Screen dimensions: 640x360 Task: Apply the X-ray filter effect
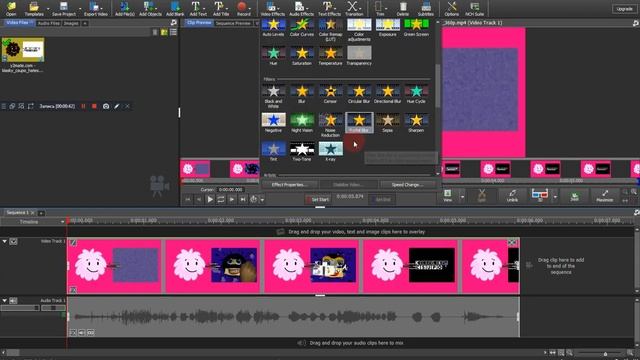[330, 151]
